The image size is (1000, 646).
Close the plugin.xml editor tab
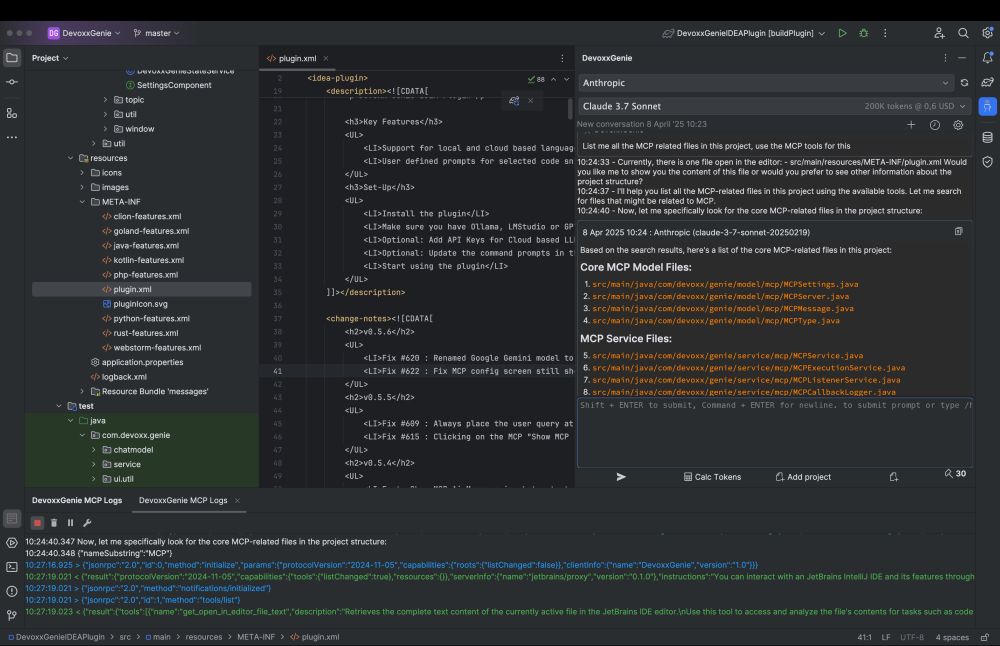pyautogui.click(x=326, y=58)
